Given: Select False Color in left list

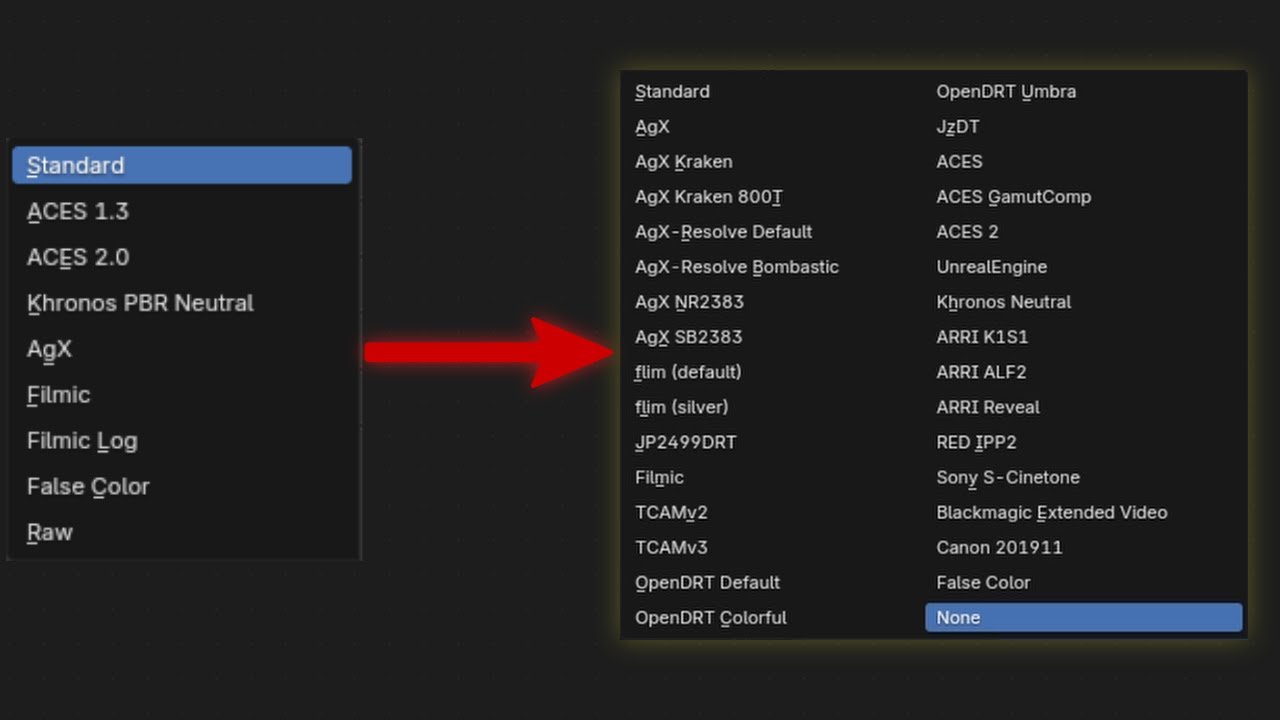Looking at the screenshot, I should pos(88,486).
